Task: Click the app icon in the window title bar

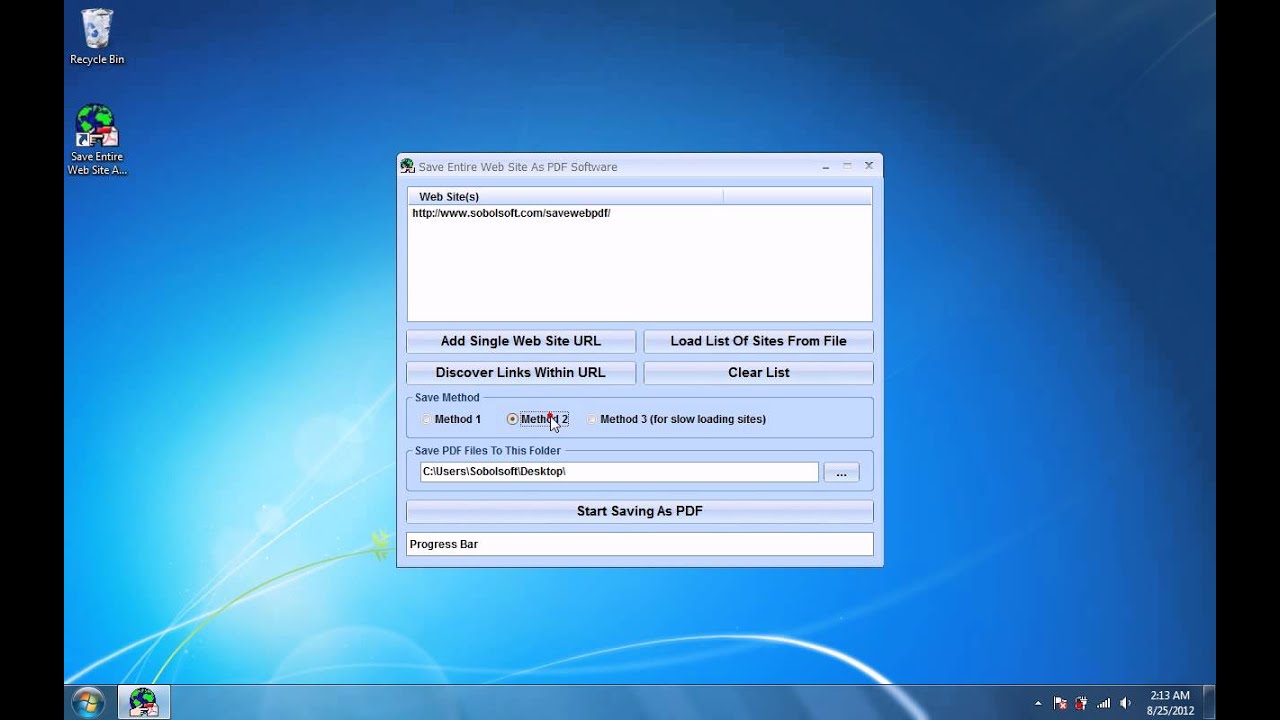Action: [407, 166]
